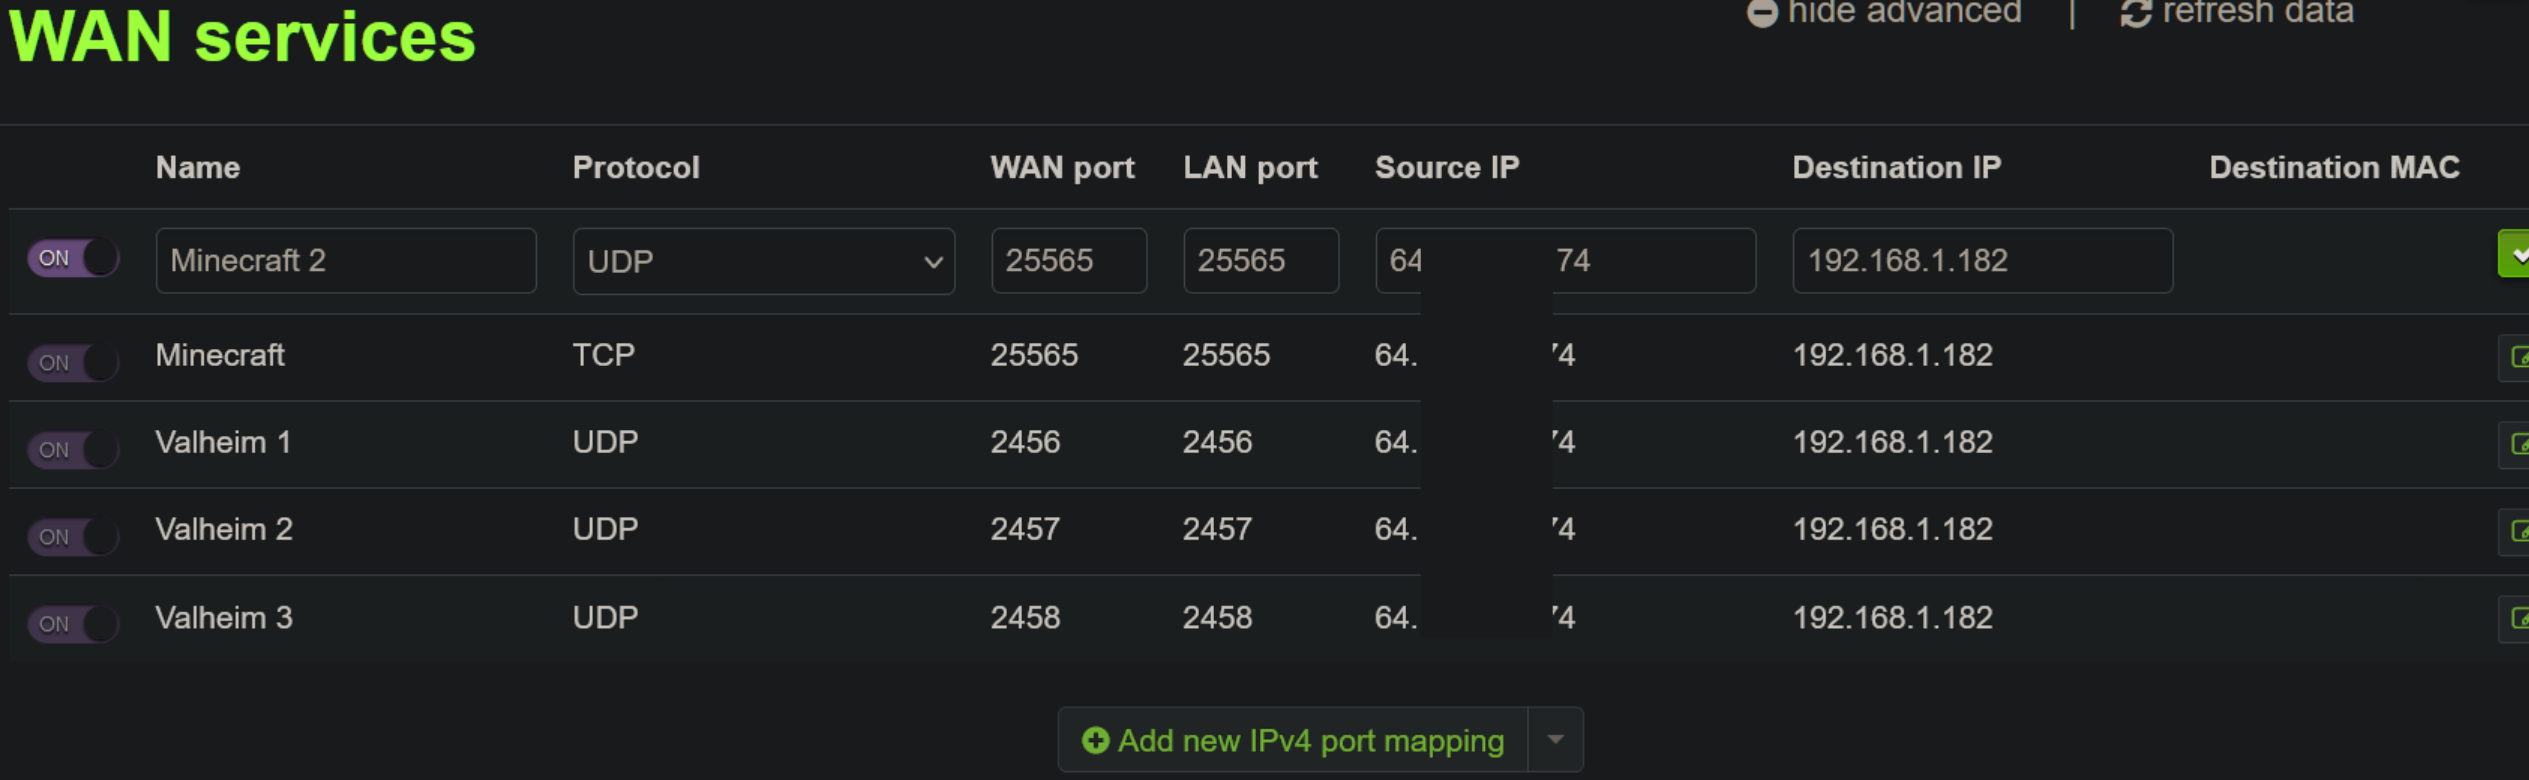Click the edit icon in Valheim 3 row

pyautogui.click(x=2515, y=619)
